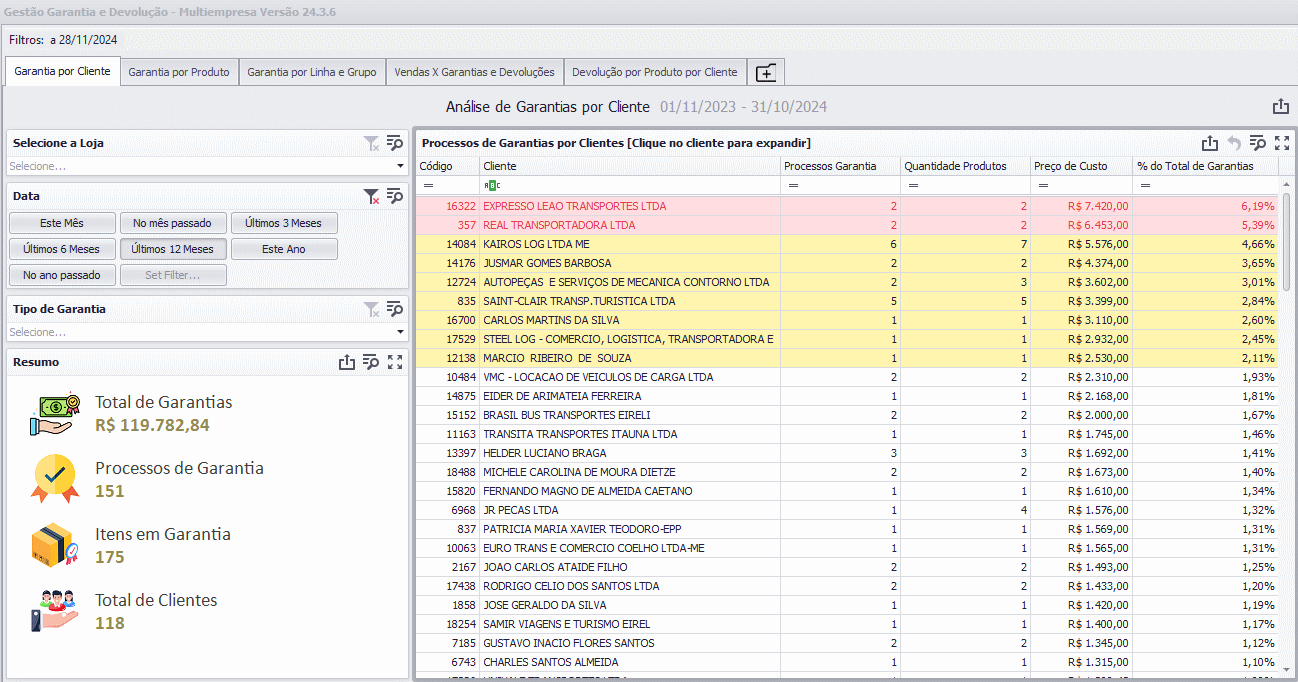Filter by Últimos 3 Meses
The width and height of the screenshot is (1298, 682).
click(x=284, y=223)
